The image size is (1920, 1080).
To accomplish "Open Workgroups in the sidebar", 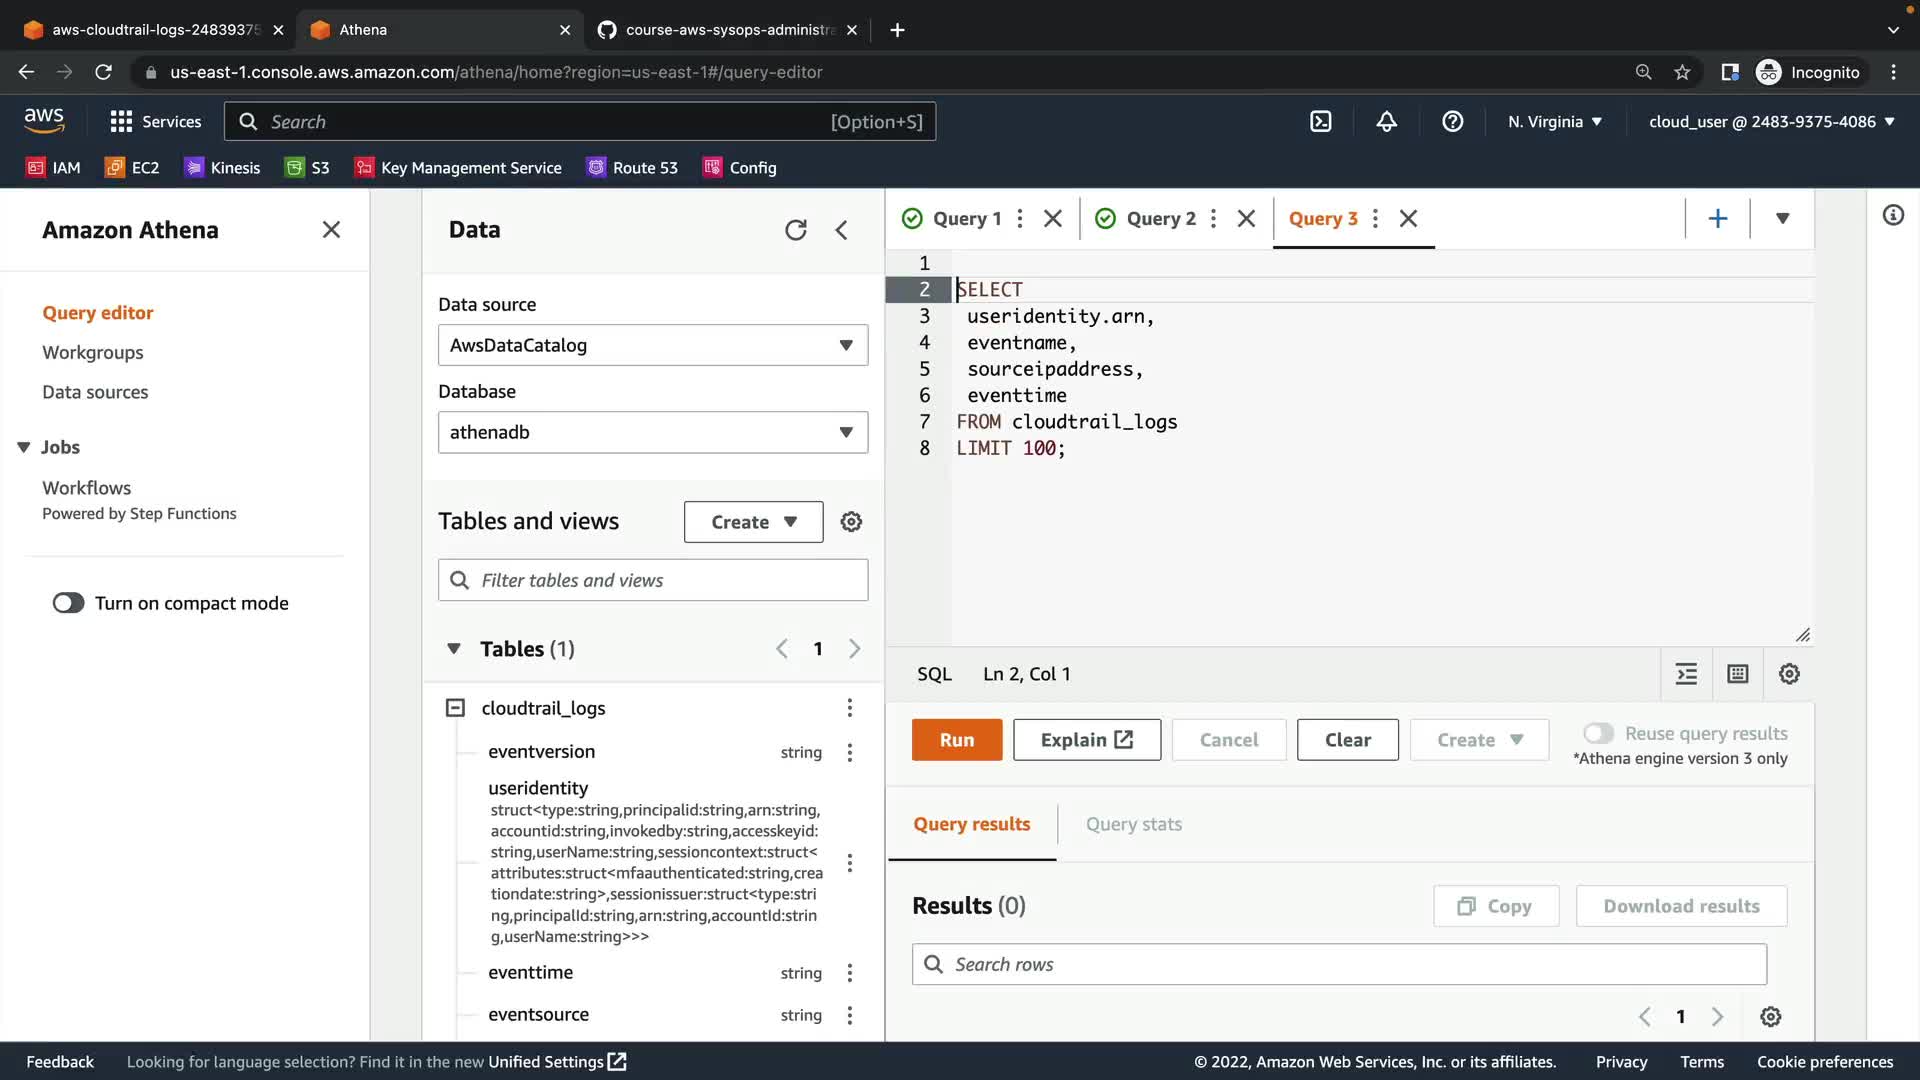I will [92, 352].
